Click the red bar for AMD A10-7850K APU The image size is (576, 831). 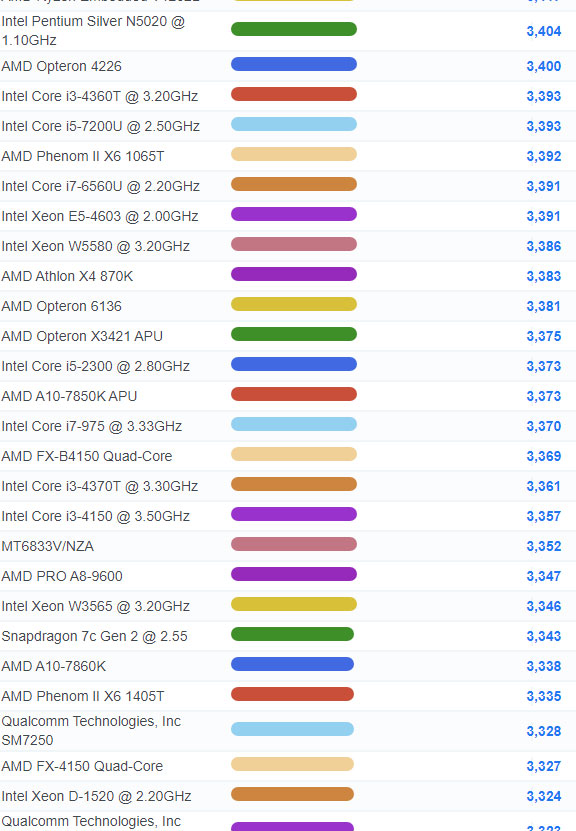294,394
